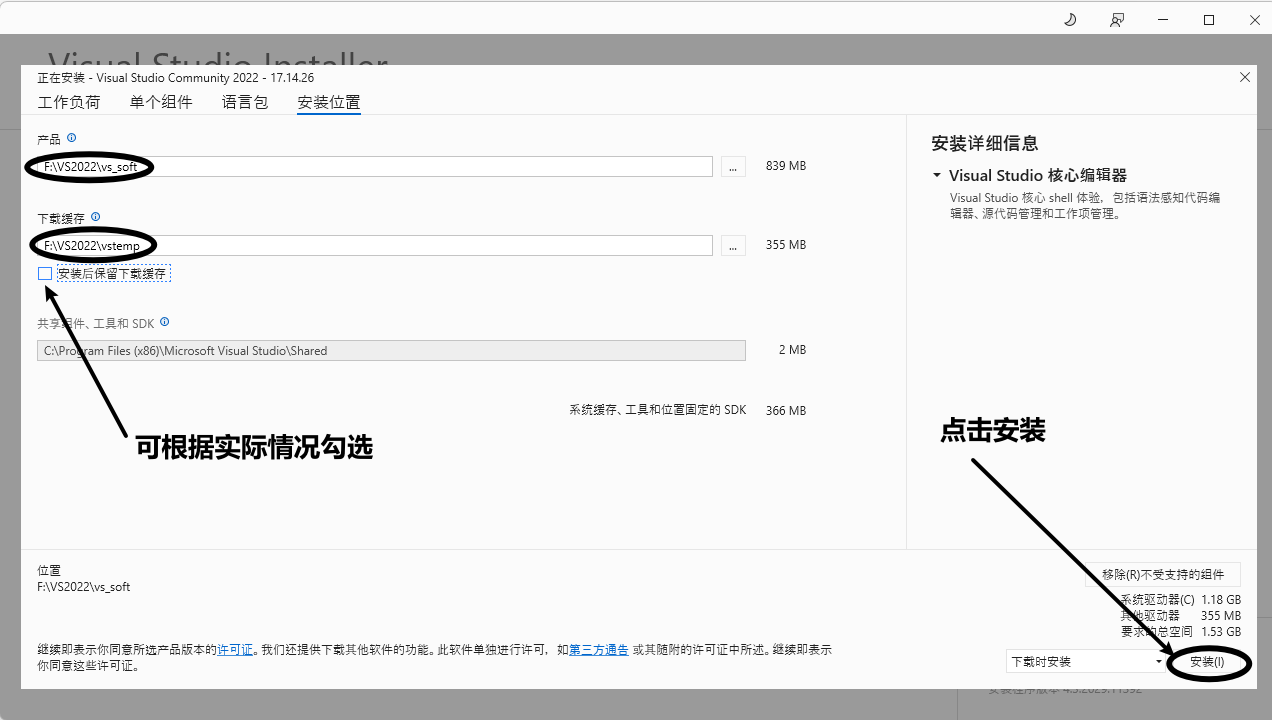Close the installation dialog with X
Viewport: 1272px width, 720px height.
point(1244,77)
